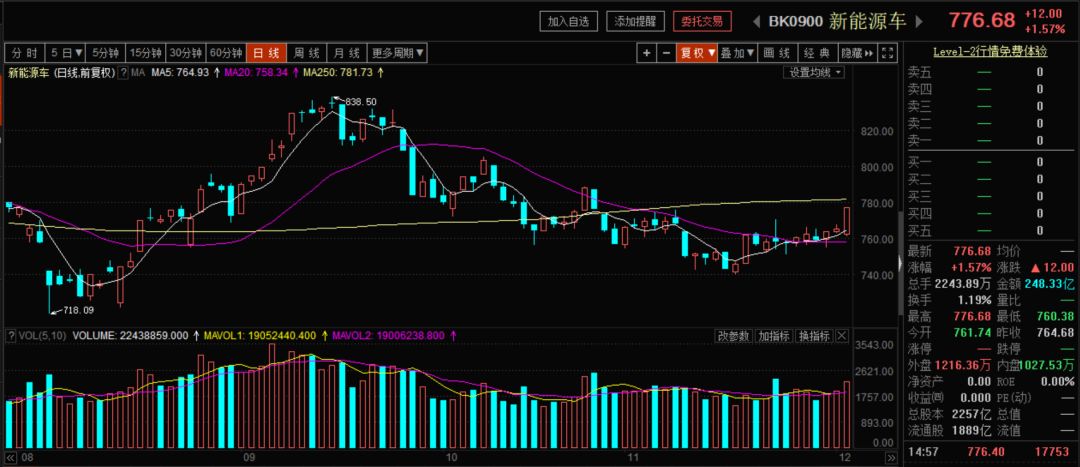Click 添加提醒 to add alert
This screenshot has height=467, width=1080.
pos(635,21)
